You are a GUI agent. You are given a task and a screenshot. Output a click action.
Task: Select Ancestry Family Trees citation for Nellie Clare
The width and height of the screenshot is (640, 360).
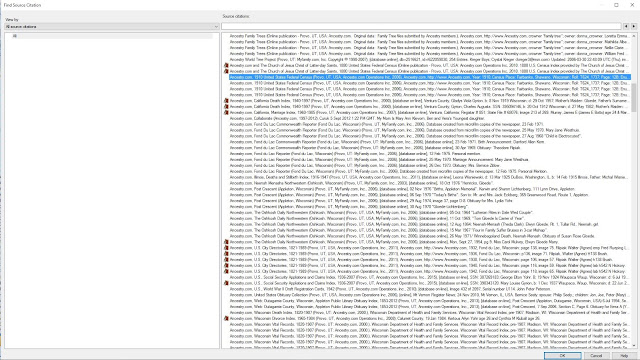429,48
